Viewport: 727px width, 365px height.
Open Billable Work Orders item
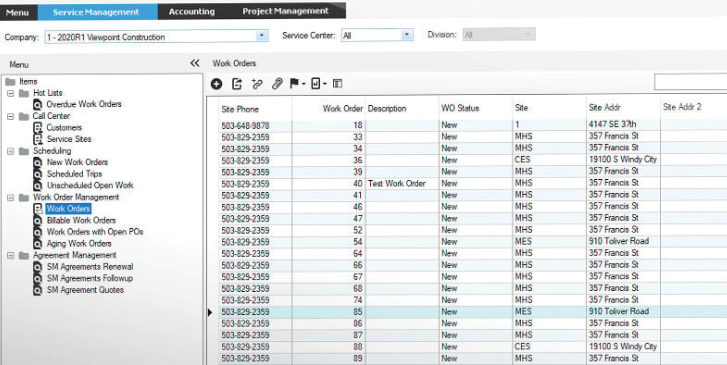click(81, 220)
